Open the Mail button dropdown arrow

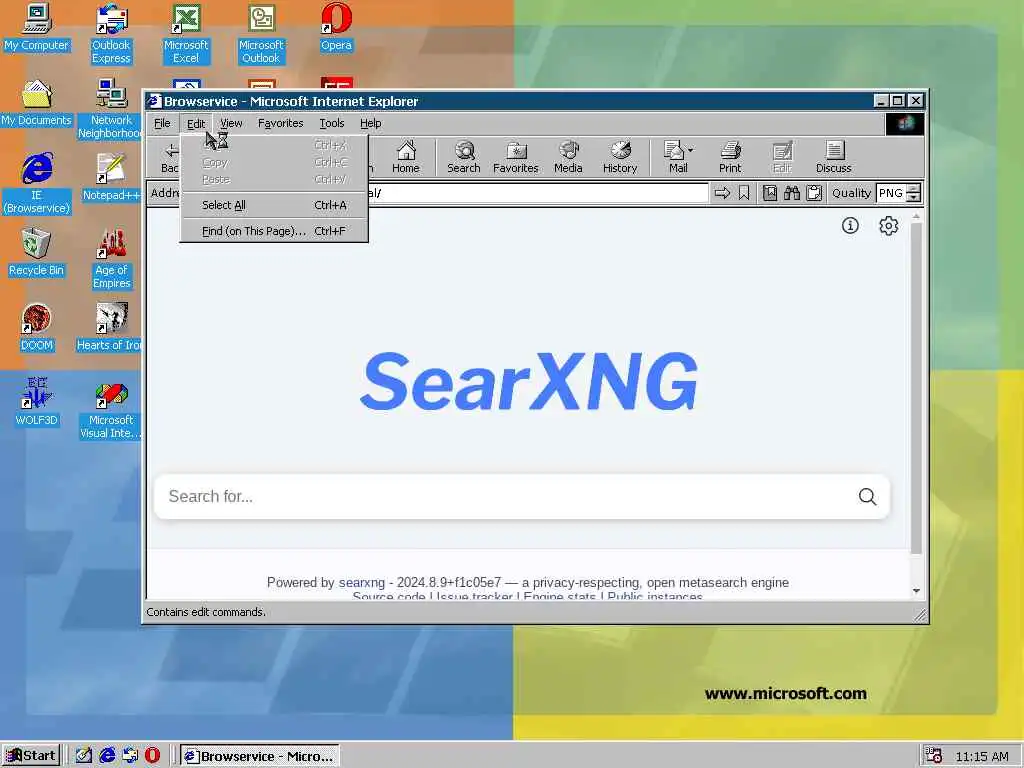pos(691,150)
